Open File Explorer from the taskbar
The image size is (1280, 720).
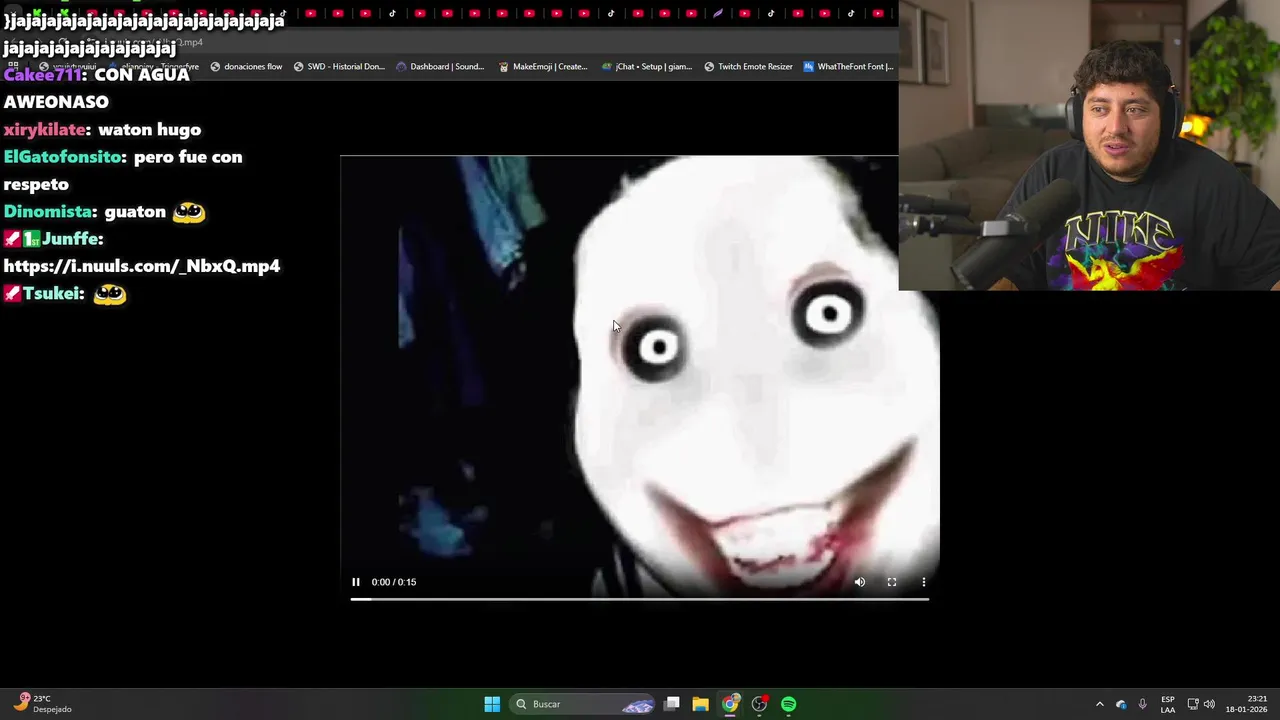click(700, 704)
